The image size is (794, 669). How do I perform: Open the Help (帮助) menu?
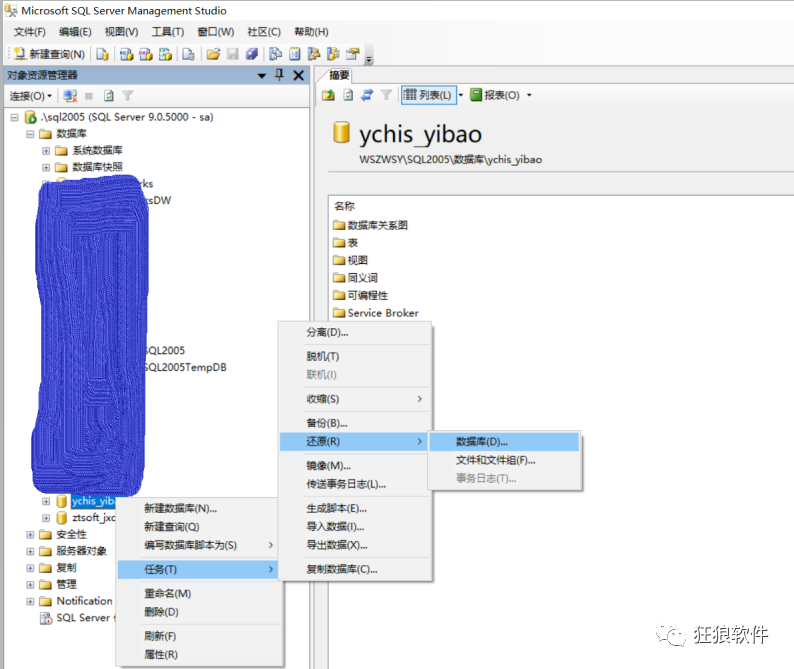coord(311,32)
